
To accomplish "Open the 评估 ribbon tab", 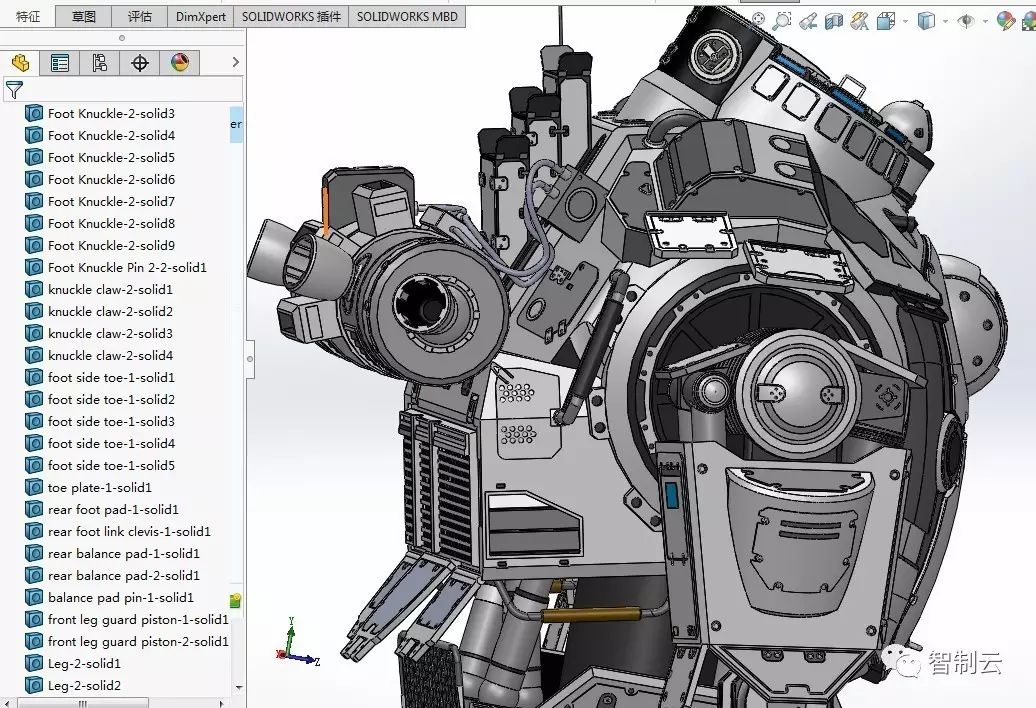I will tap(139, 17).
